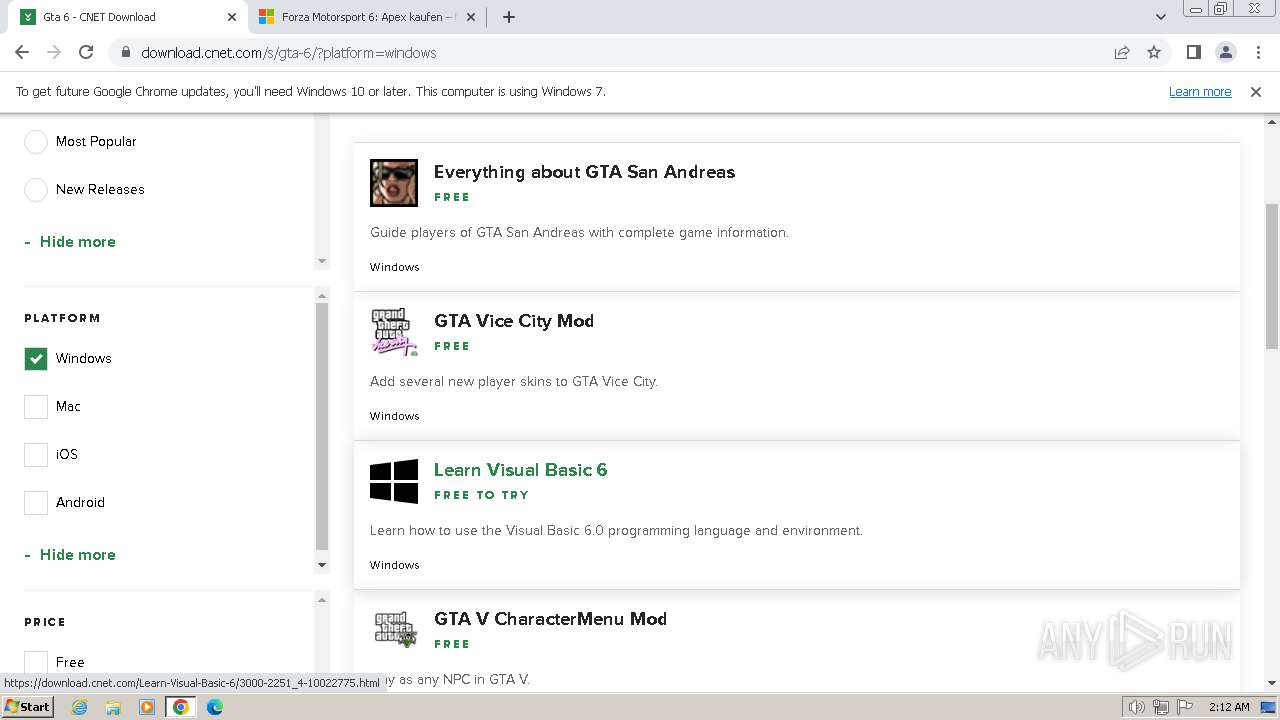
Task: Open the browser side panel
Action: [x=1193, y=52]
